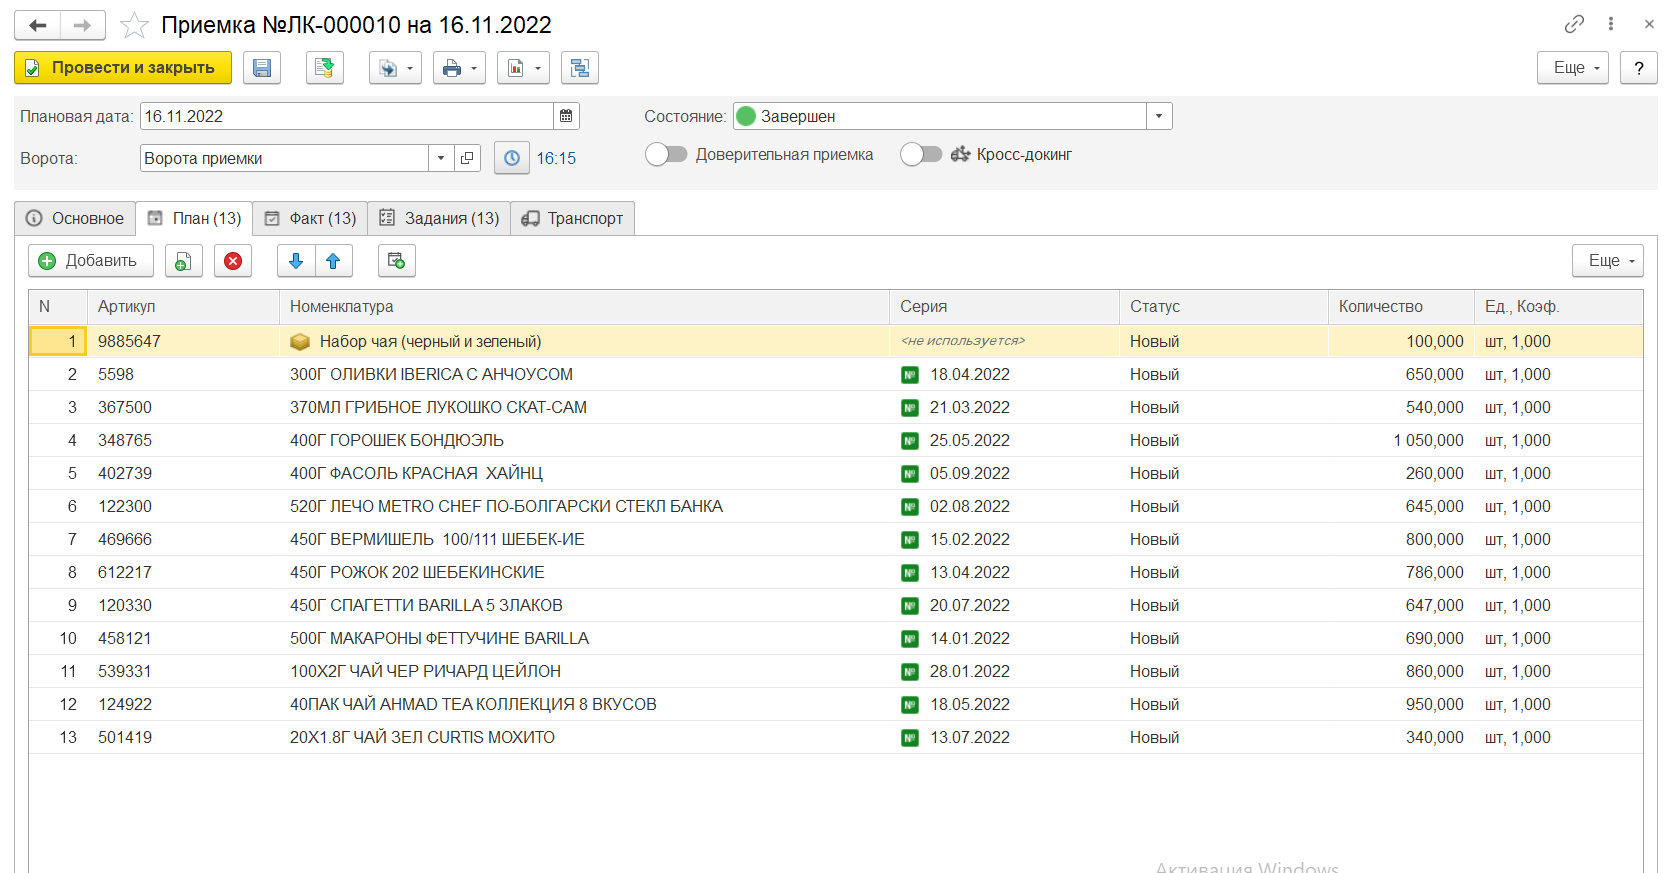Copy the row using the duplicate icon

[183, 261]
